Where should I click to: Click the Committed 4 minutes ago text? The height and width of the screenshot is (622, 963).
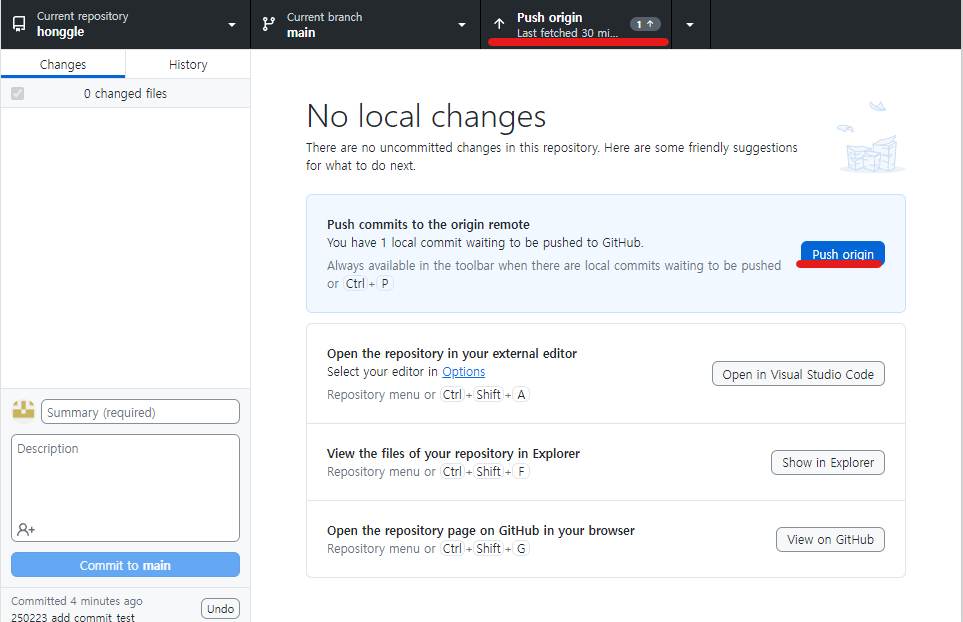pos(77,601)
